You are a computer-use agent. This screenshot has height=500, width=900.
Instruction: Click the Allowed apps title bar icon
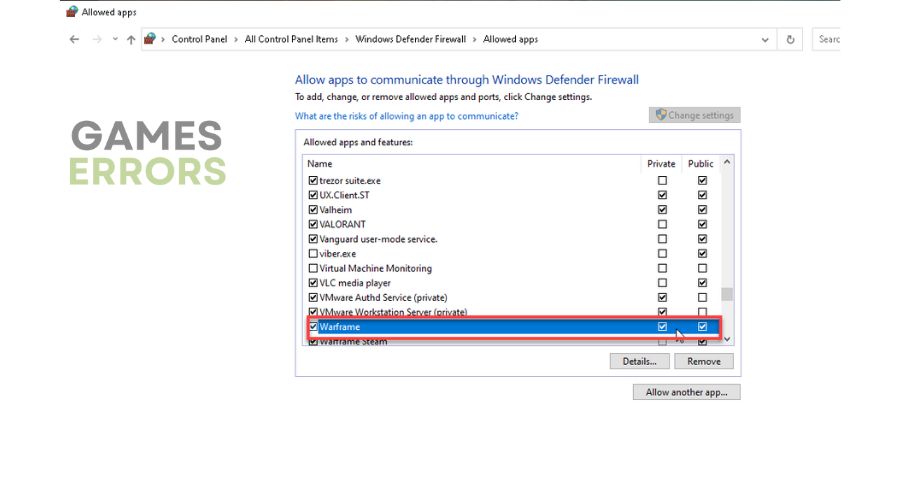72,11
